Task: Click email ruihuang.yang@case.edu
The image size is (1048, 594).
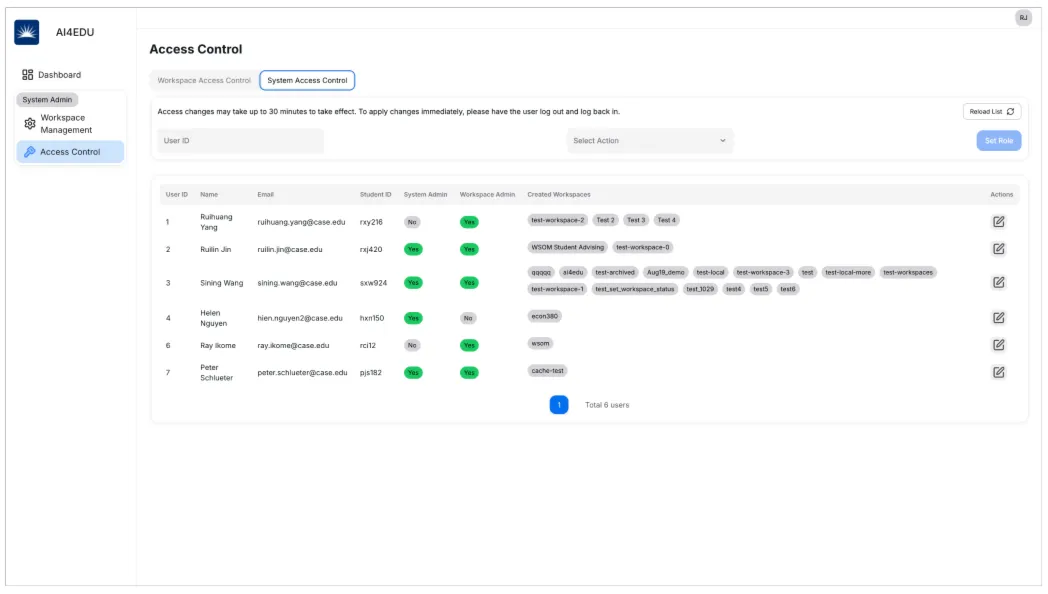Action: [x=301, y=222]
